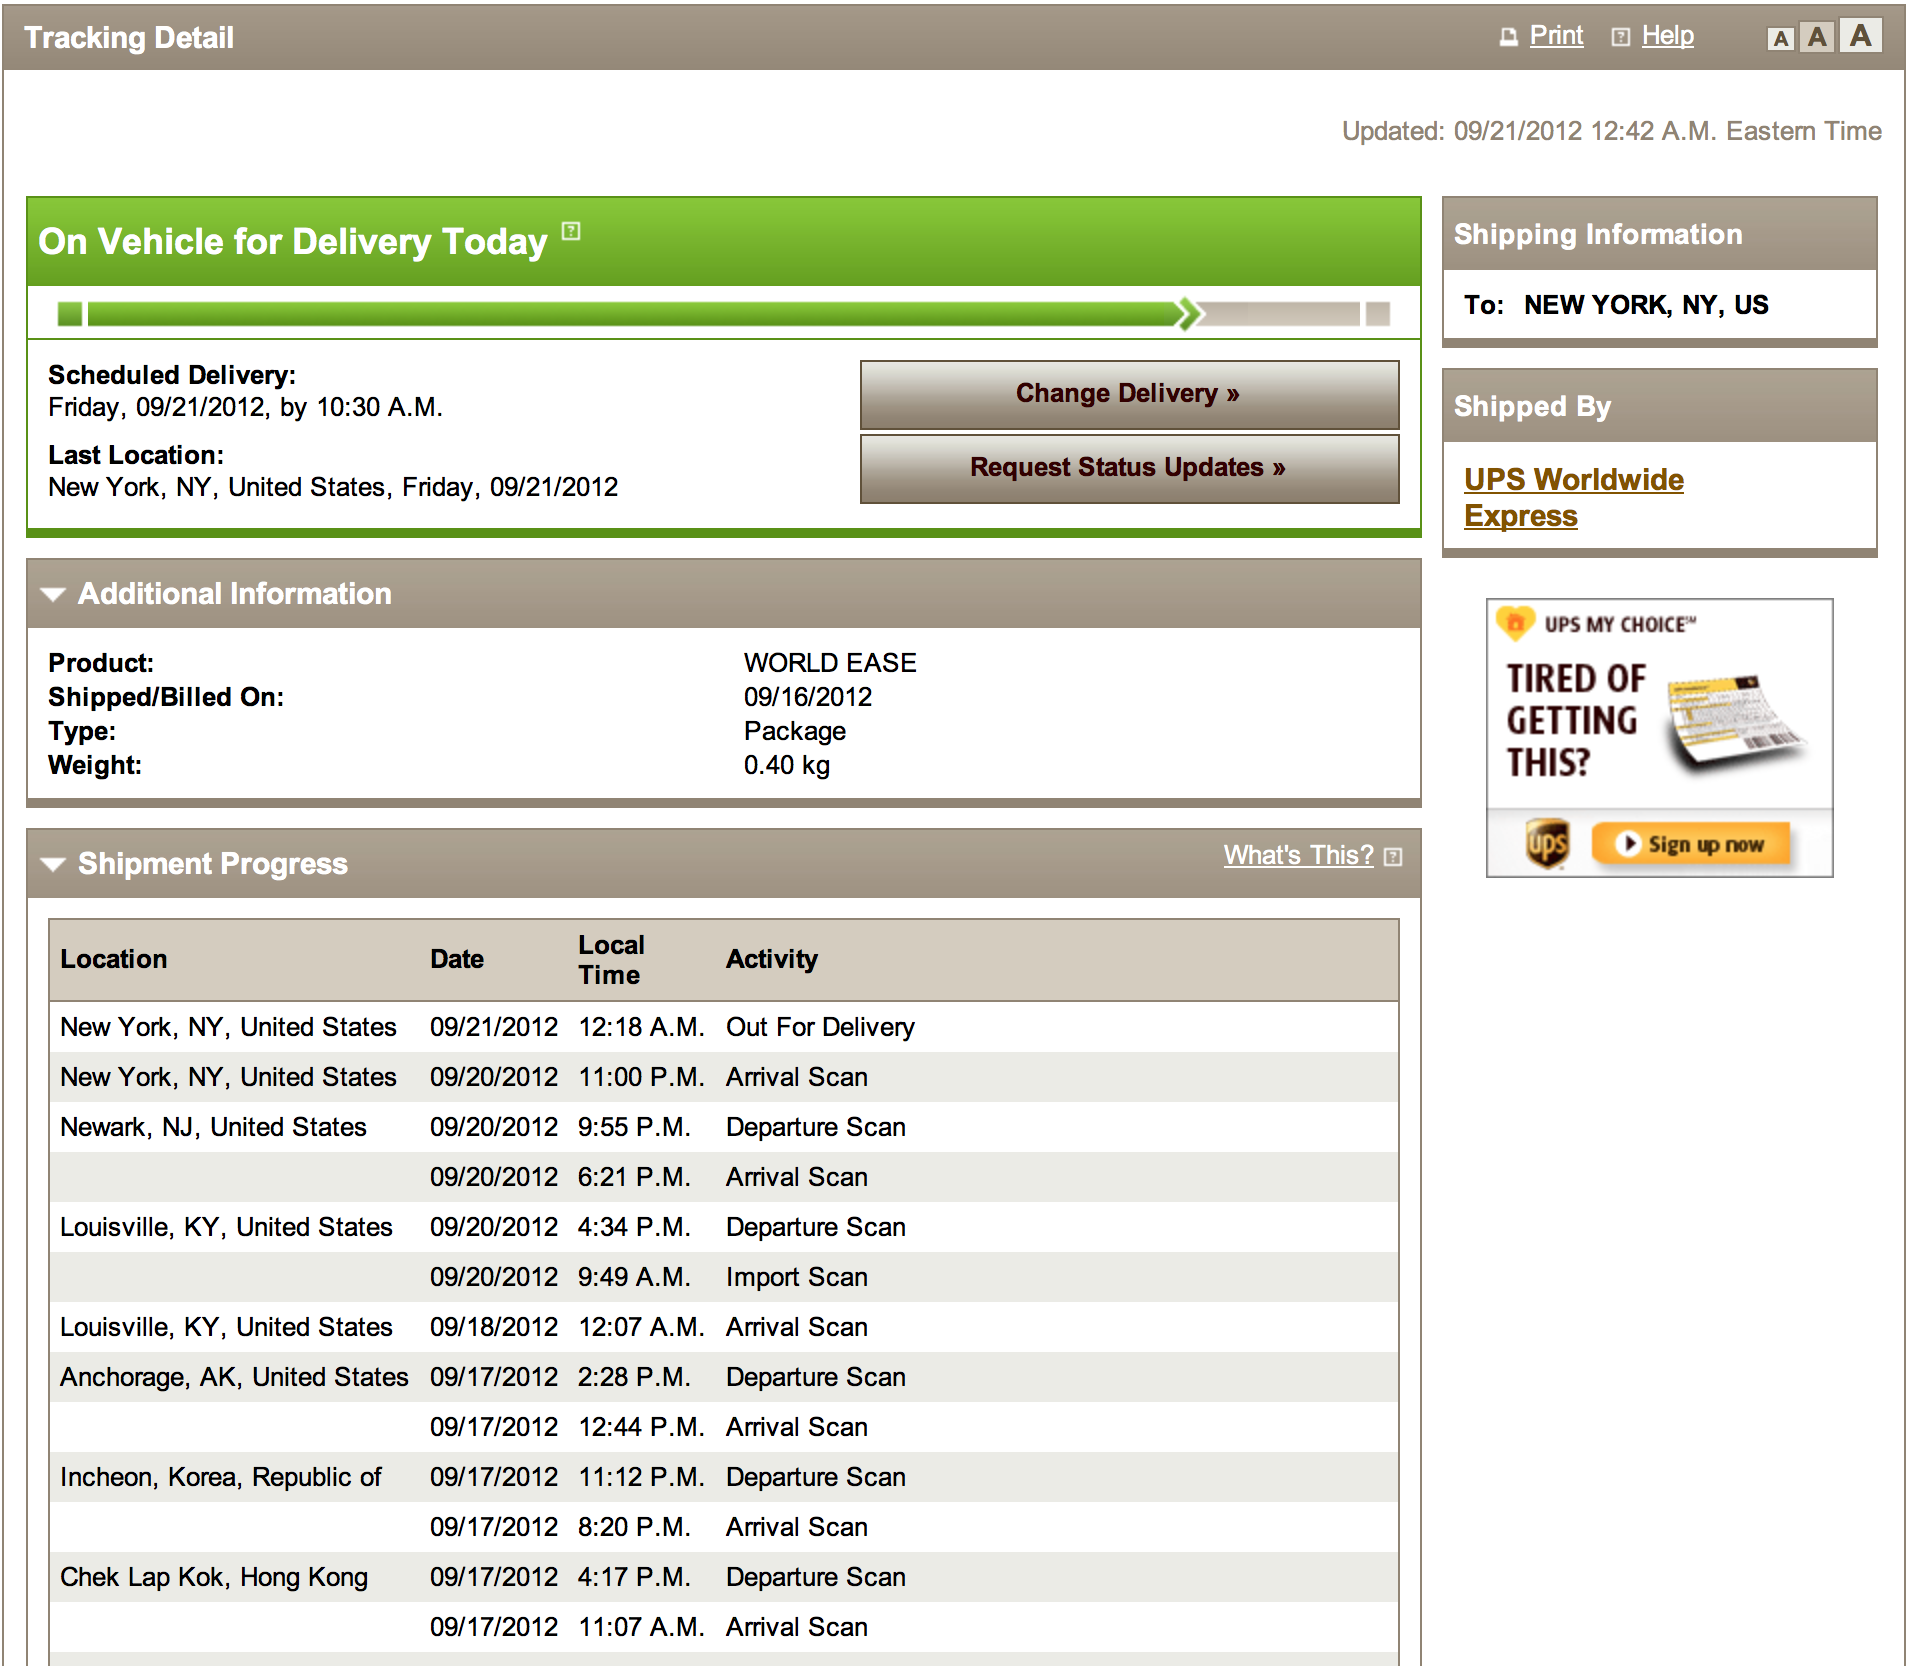This screenshot has height=1666, width=1906.
Task: Click the info icon after Delivery Today heading
Action: 571,231
